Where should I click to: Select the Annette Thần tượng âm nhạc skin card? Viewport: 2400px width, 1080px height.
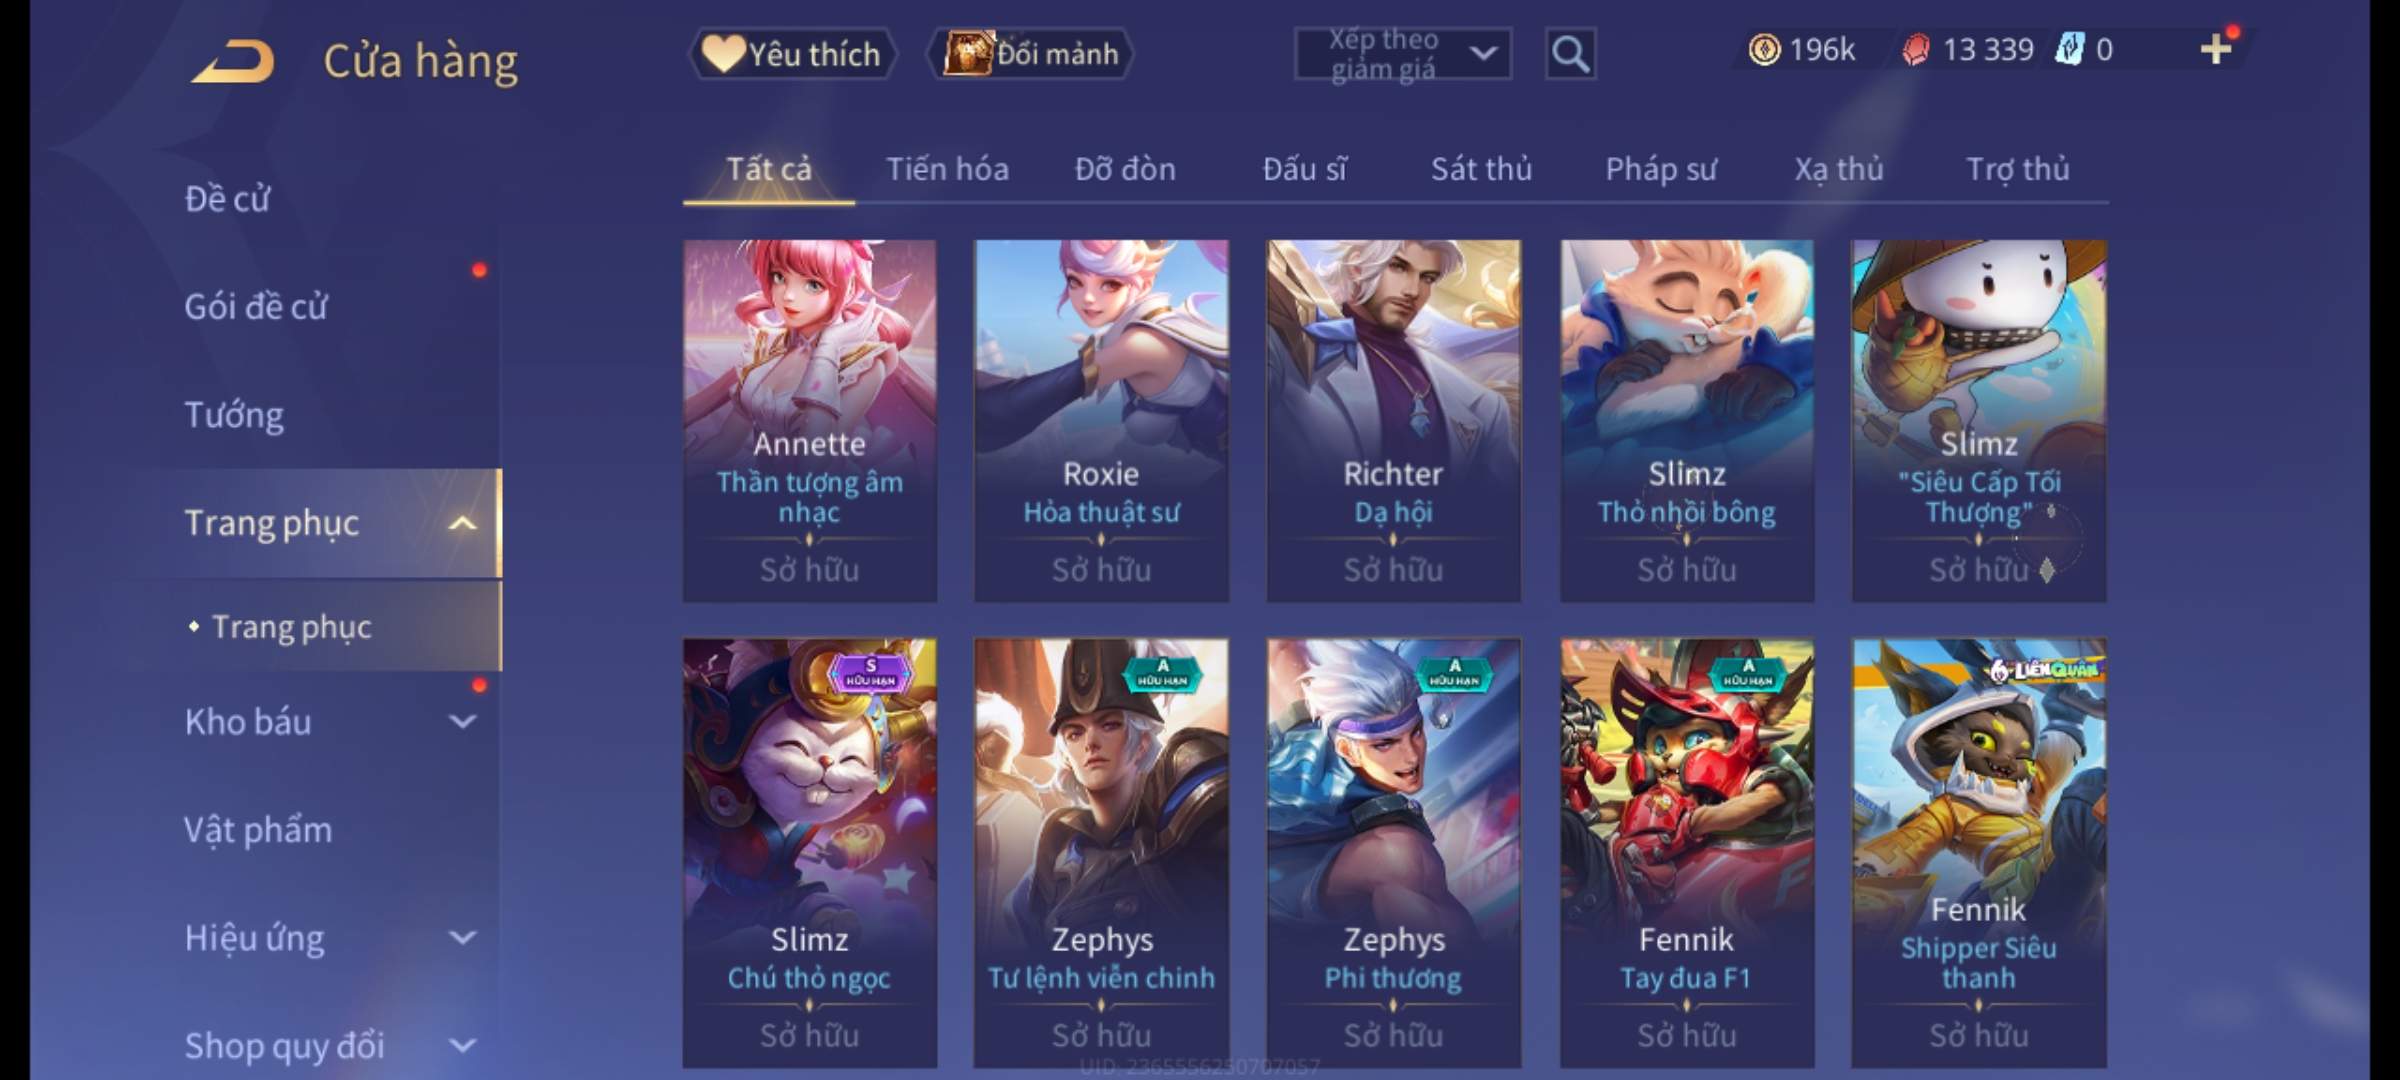809,421
